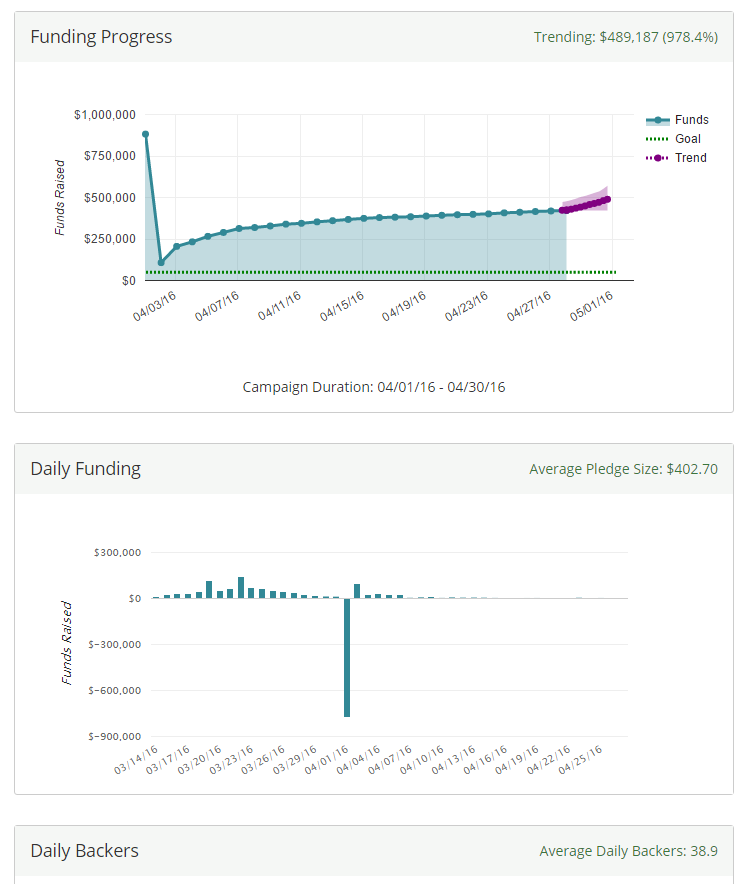Click the positive bar right after the negative bar

pos(357,591)
